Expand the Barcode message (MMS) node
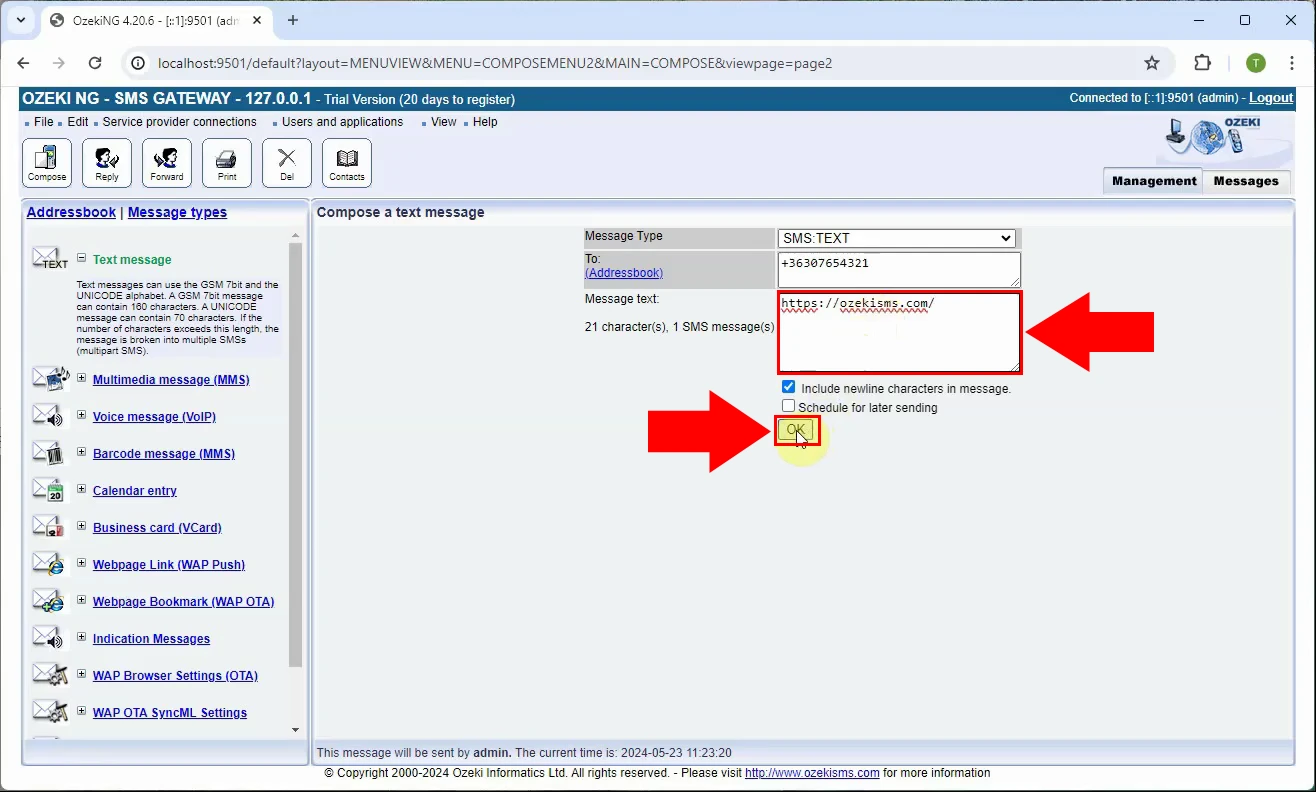The height and width of the screenshot is (792, 1316). [x=82, y=452]
